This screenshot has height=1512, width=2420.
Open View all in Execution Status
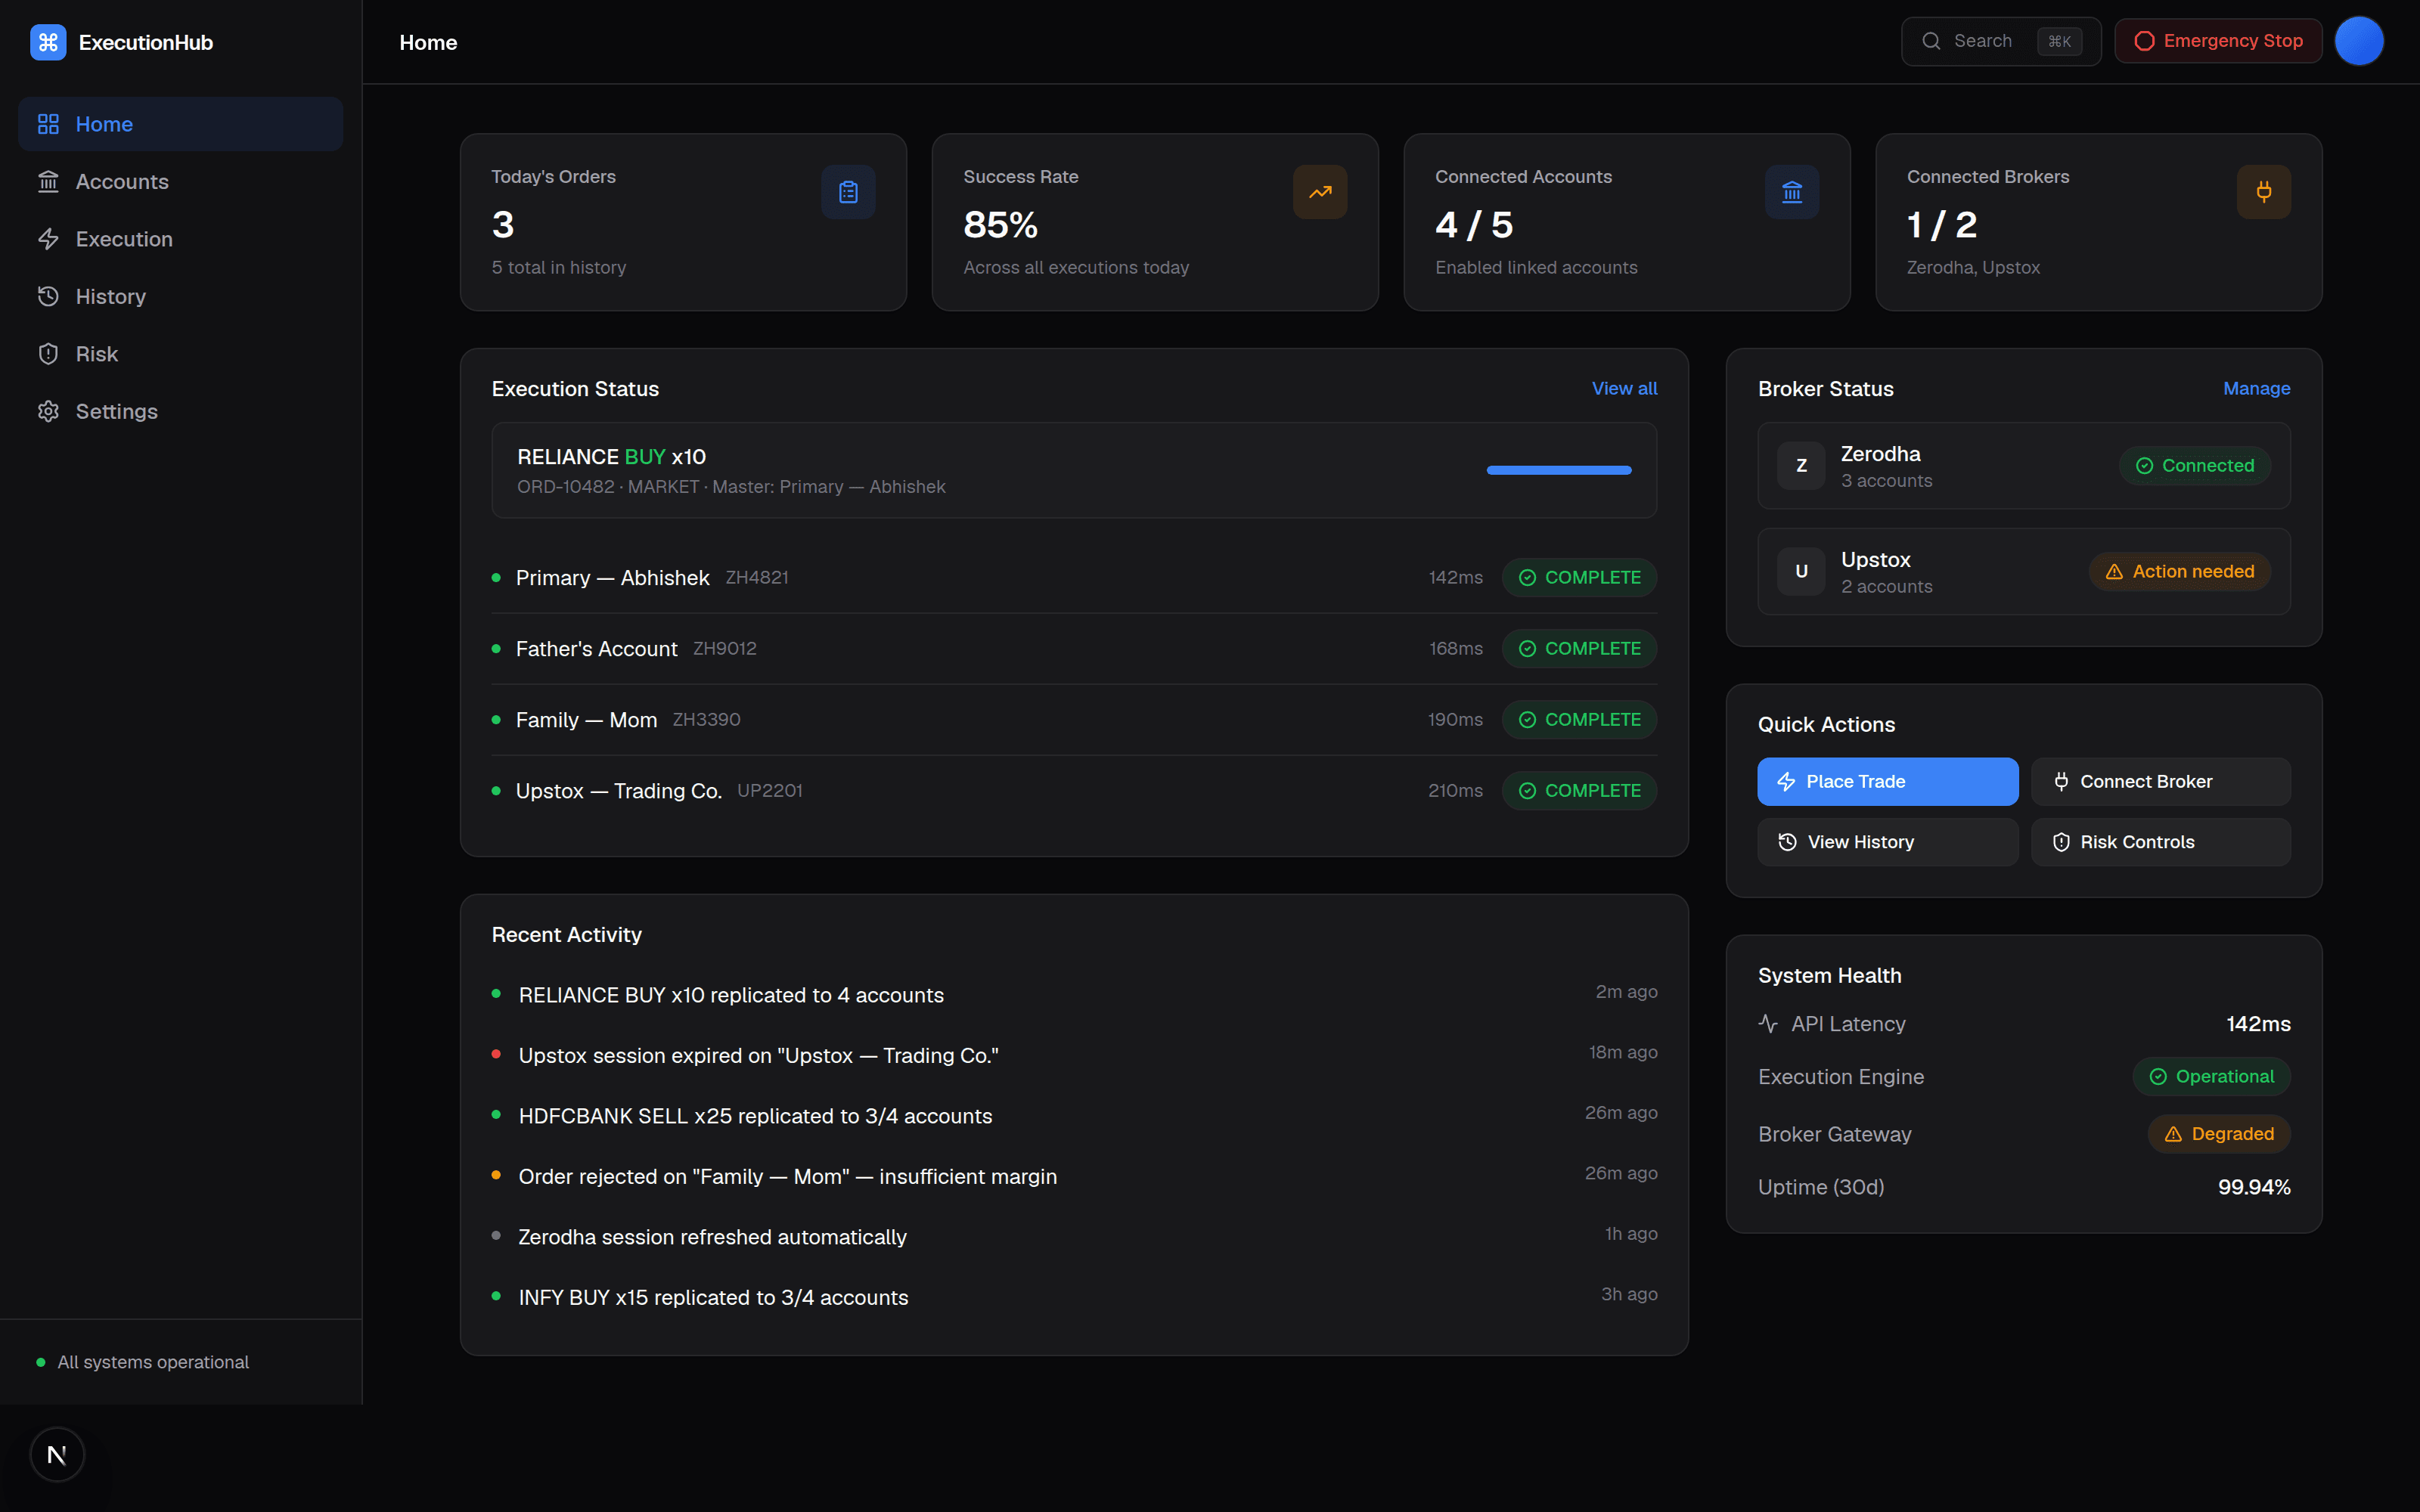(x=1624, y=388)
